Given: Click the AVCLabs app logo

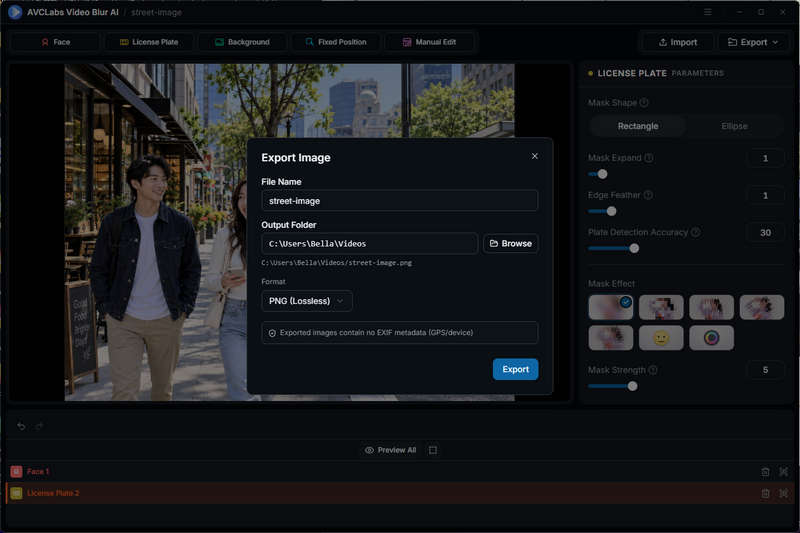Looking at the screenshot, I should click(15, 12).
